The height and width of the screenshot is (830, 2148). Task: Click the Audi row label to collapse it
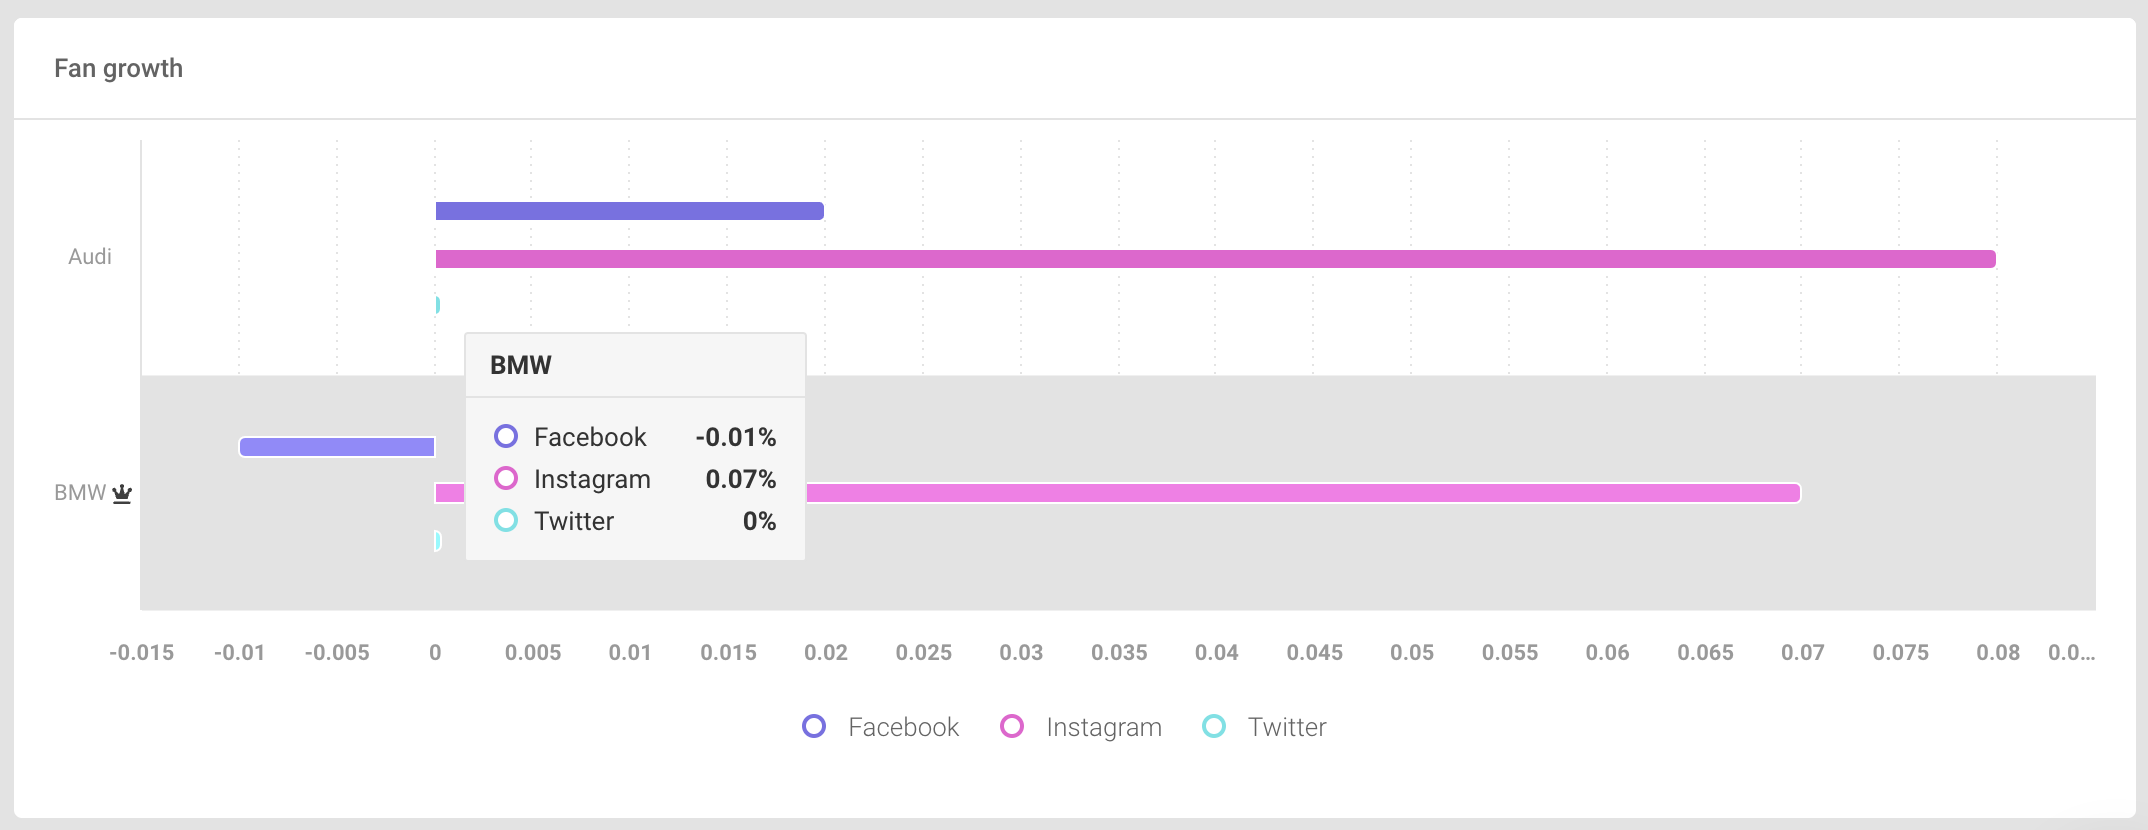tap(89, 255)
